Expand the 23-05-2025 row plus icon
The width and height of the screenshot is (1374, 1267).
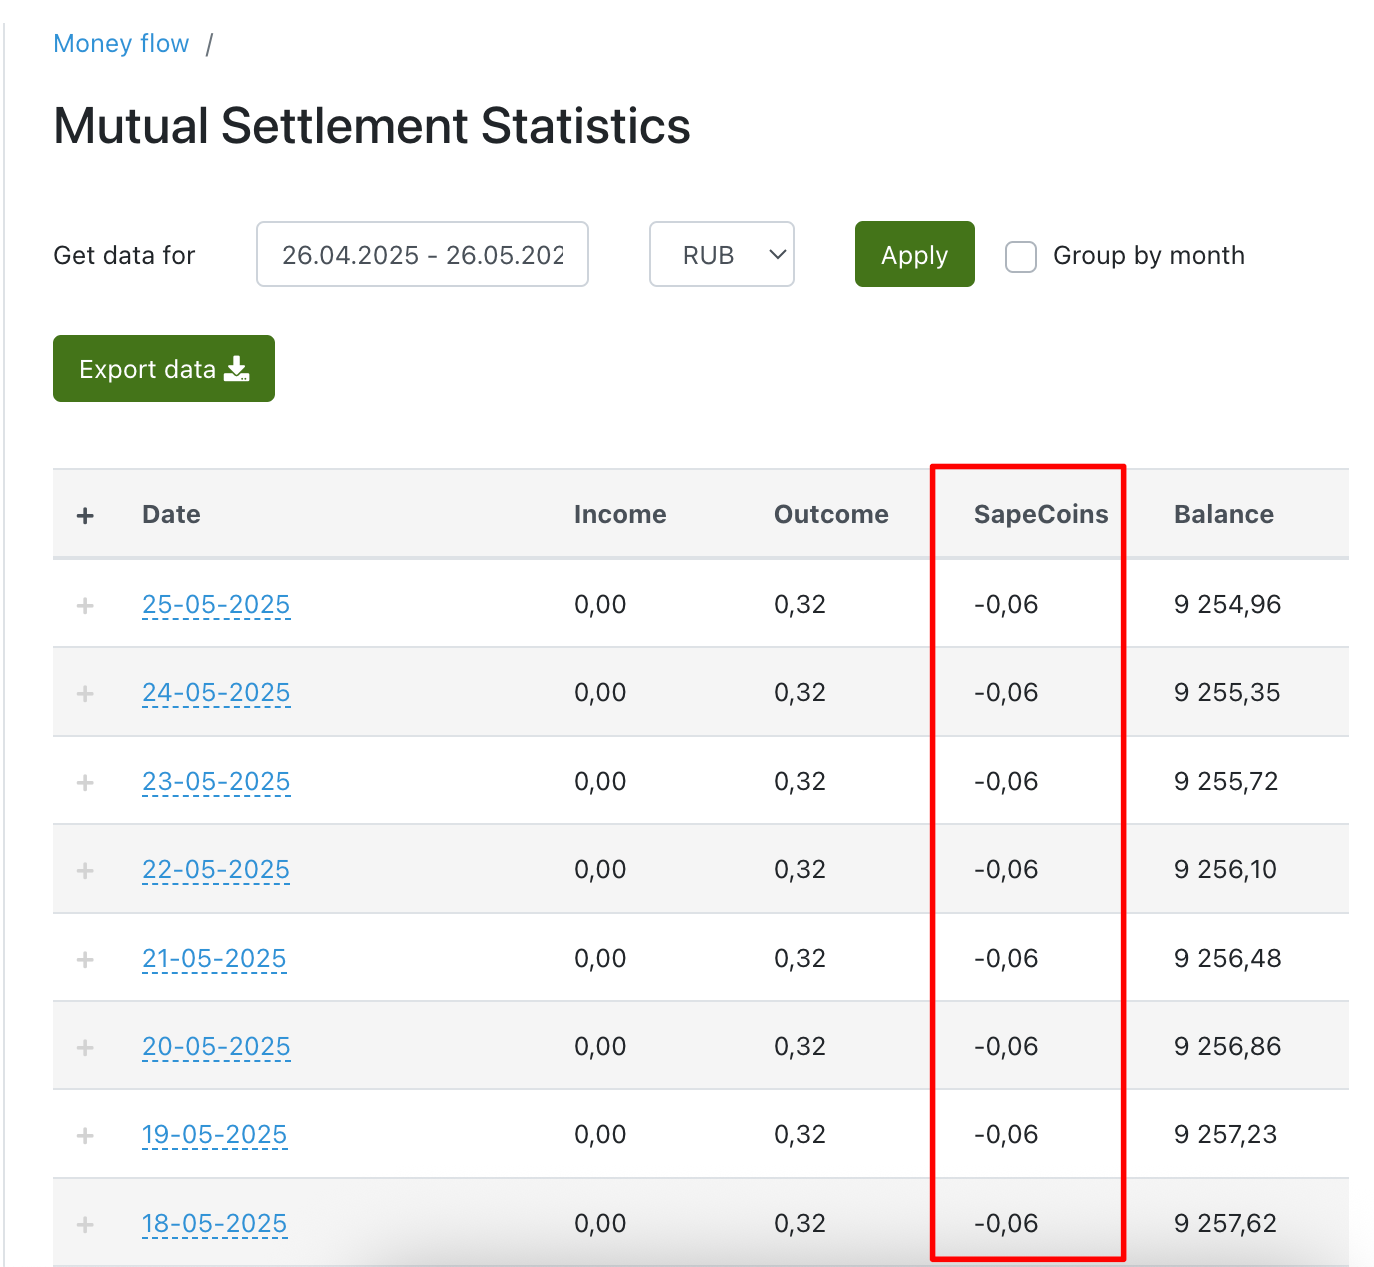[85, 782]
